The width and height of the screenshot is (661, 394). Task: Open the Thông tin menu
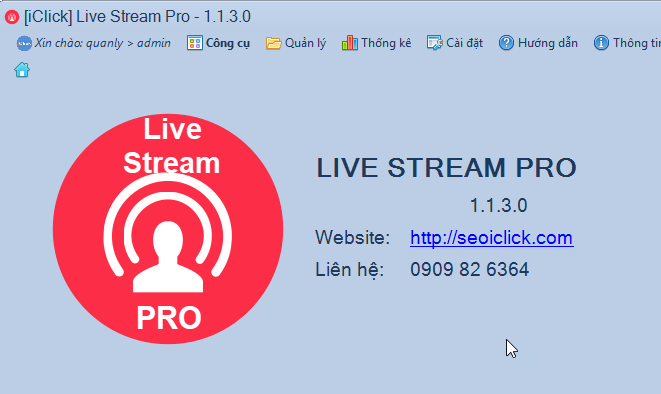pyautogui.click(x=627, y=43)
